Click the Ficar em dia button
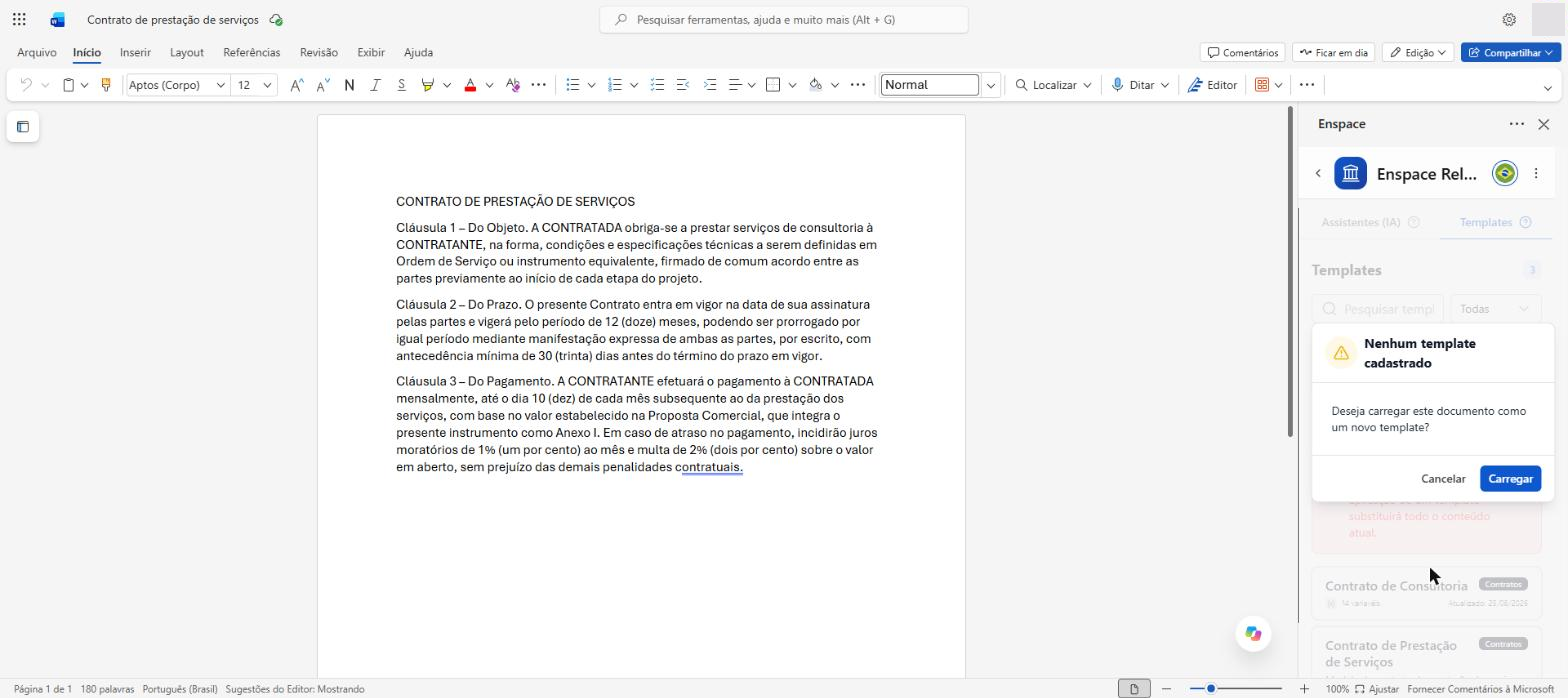 click(1334, 52)
